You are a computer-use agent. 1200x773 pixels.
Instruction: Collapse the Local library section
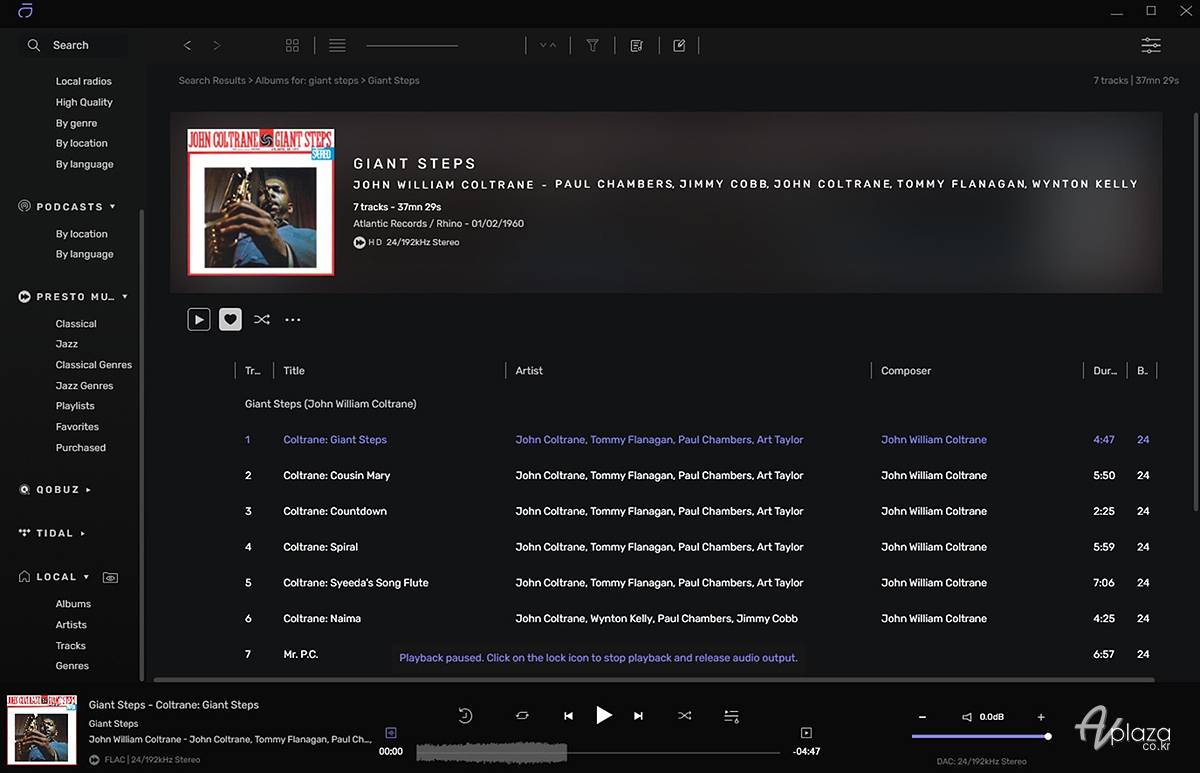(86, 577)
